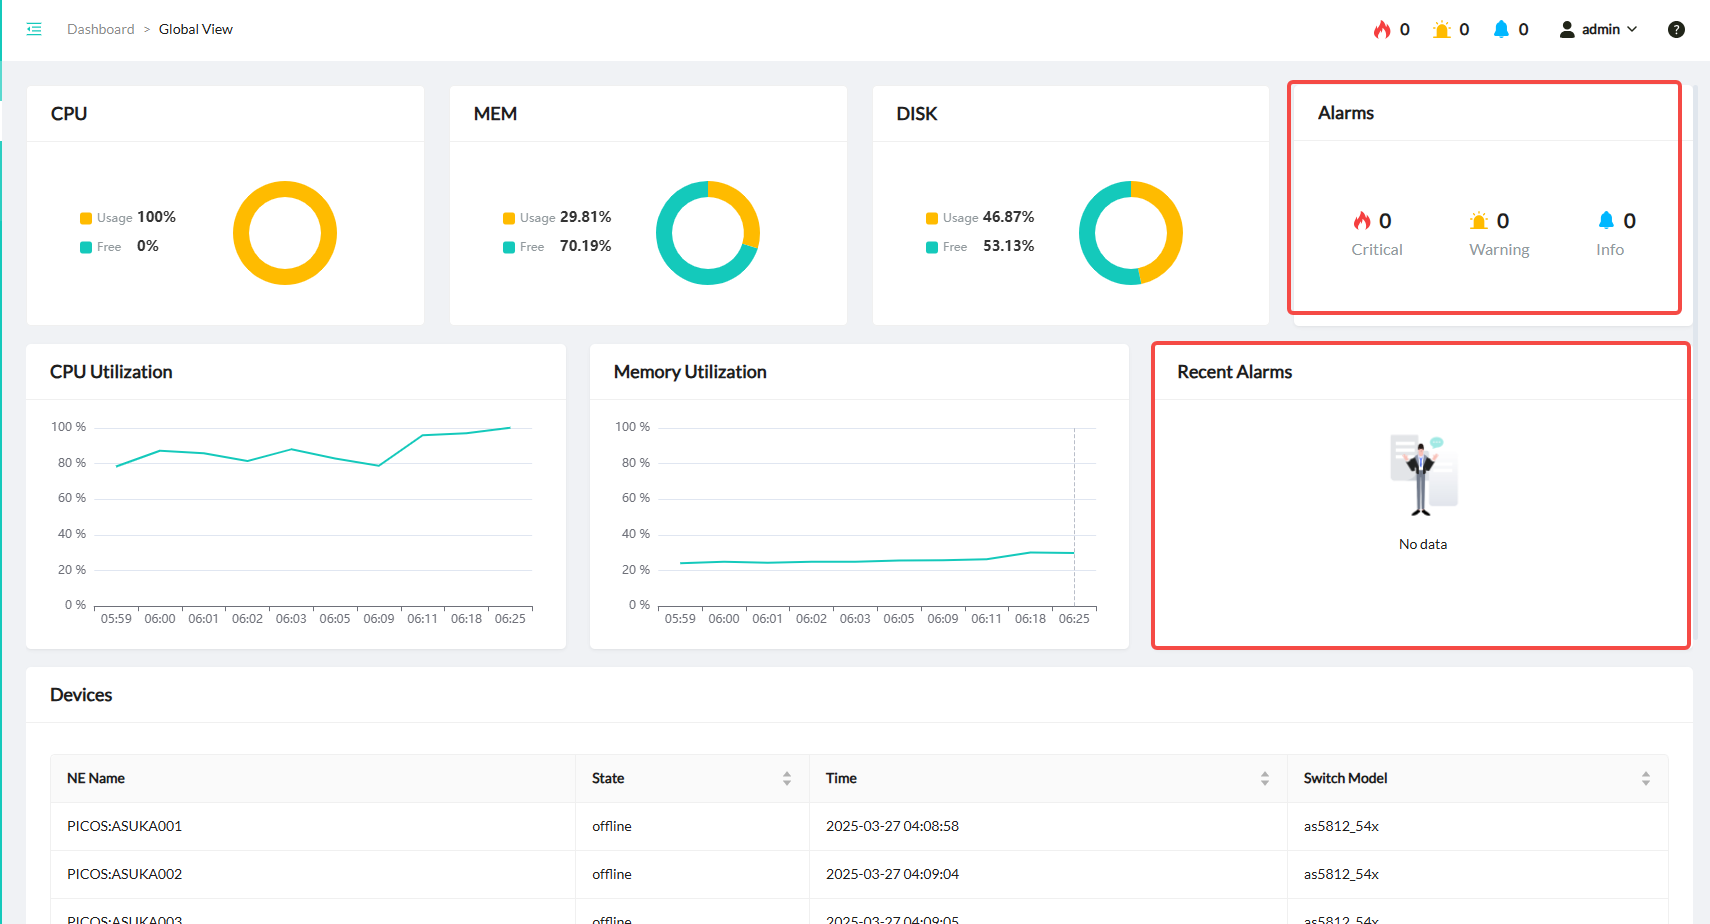
Task: Click the blue info bell in the top bar
Action: tap(1501, 29)
